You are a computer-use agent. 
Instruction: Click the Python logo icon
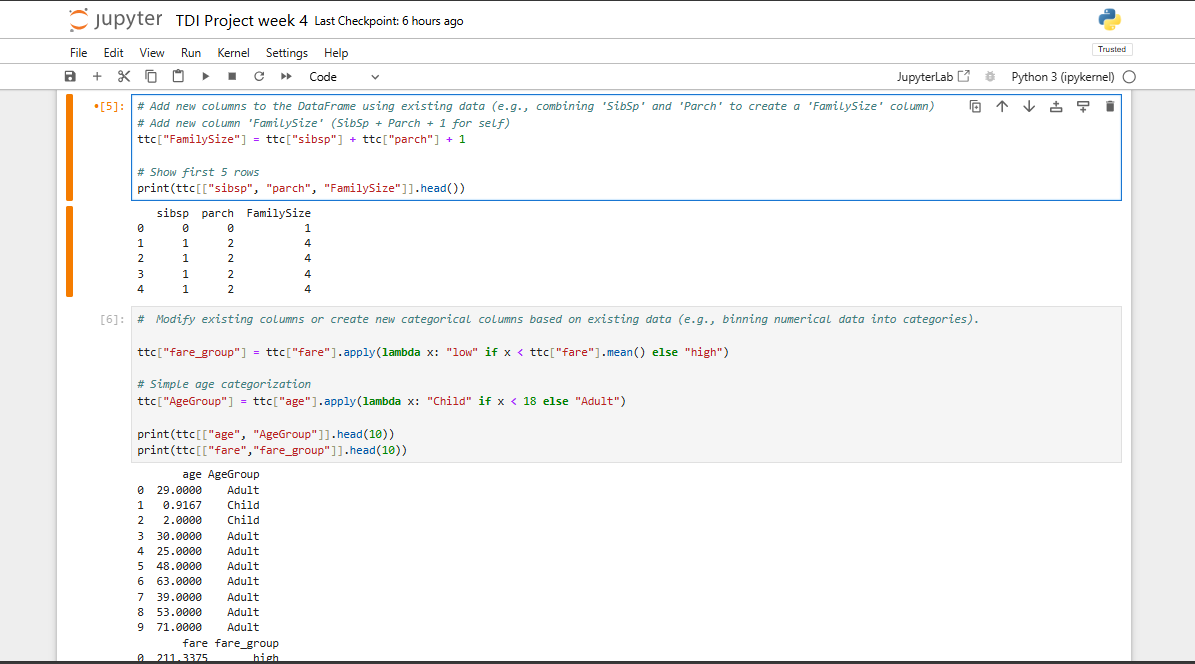click(x=1110, y=20)
